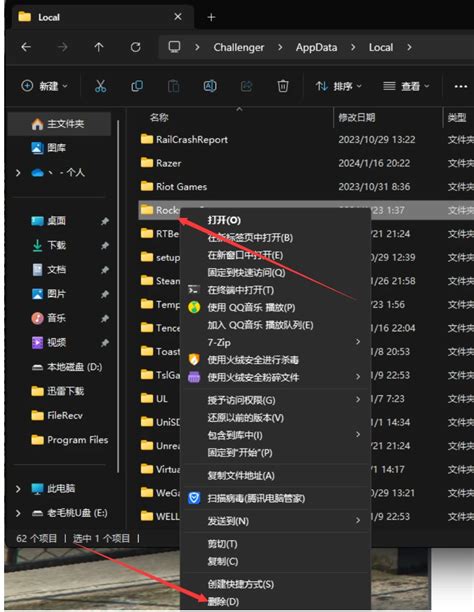
Task: Open the 查看 (View) dropdown
Action: [x=406, y=86]
